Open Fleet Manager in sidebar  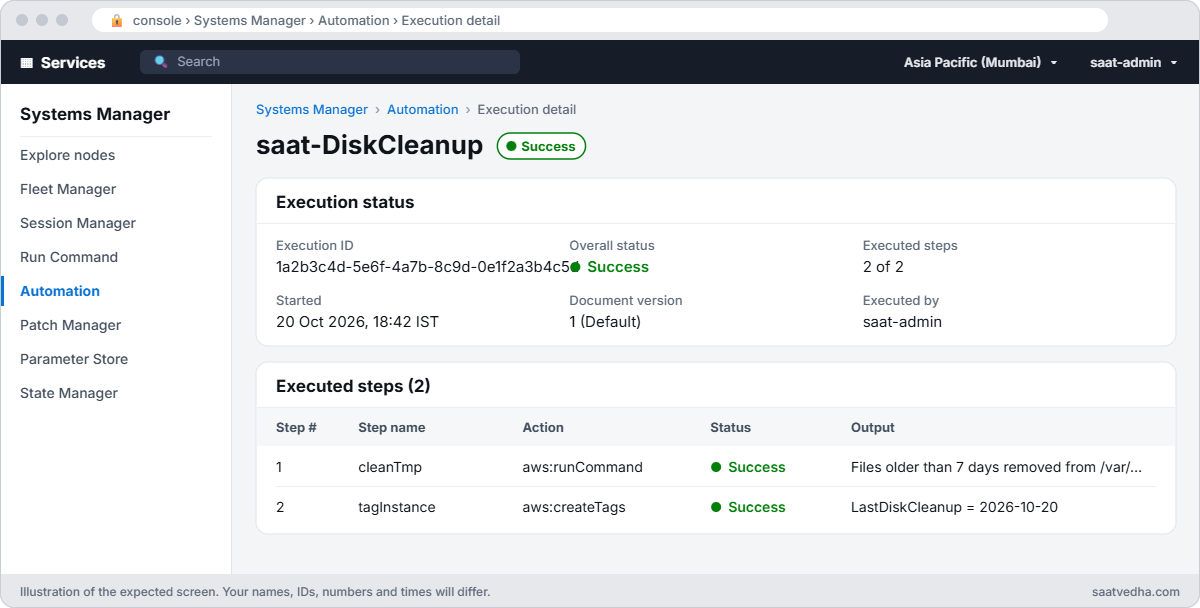pos(68,189)
